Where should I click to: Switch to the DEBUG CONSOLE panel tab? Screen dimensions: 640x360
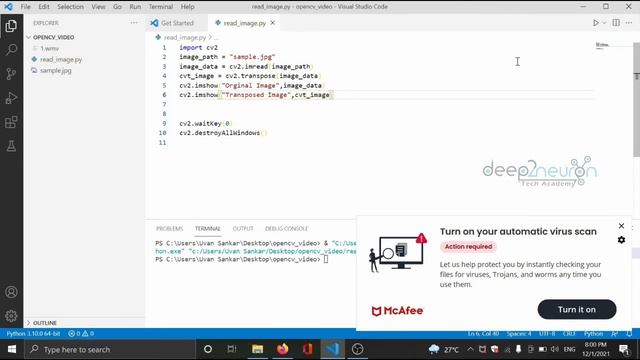[x=286, y=229]
